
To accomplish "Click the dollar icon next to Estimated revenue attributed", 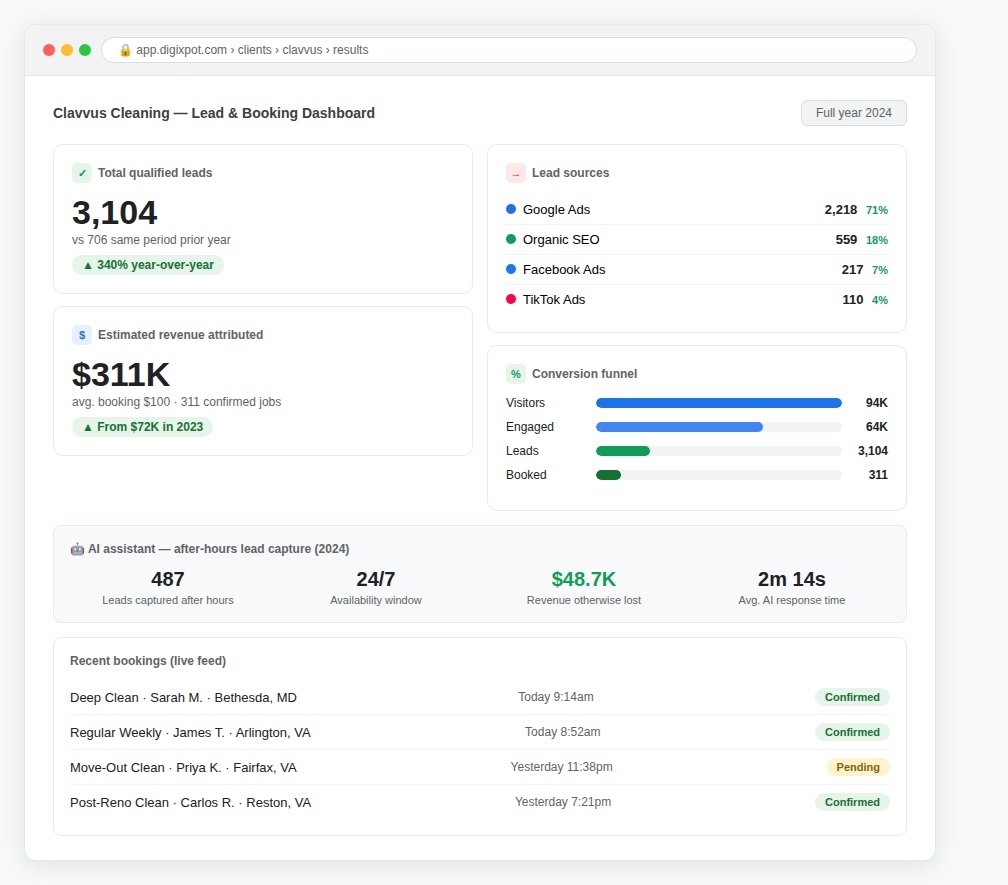I will (x=82, y=335).
